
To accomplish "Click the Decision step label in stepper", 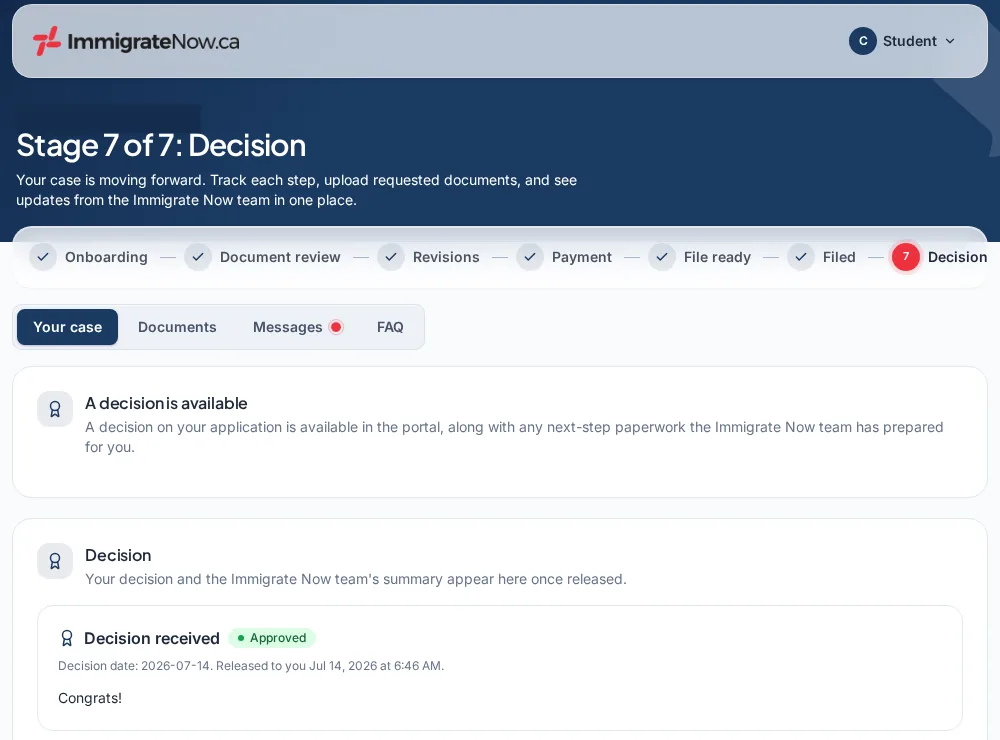I will 957,257.
